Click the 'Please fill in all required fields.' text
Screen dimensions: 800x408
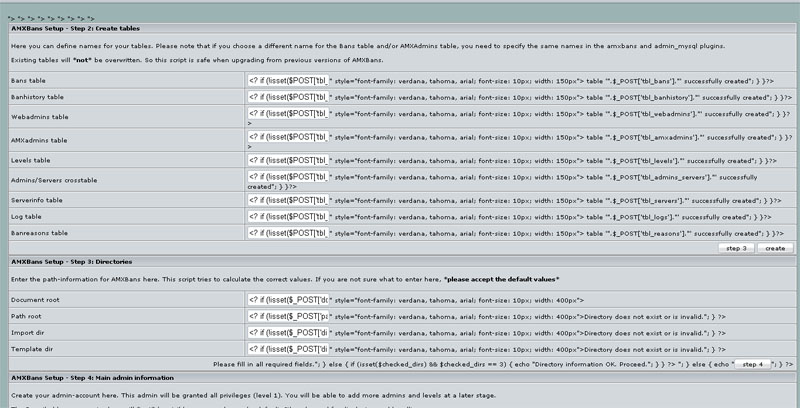[263, 364]
